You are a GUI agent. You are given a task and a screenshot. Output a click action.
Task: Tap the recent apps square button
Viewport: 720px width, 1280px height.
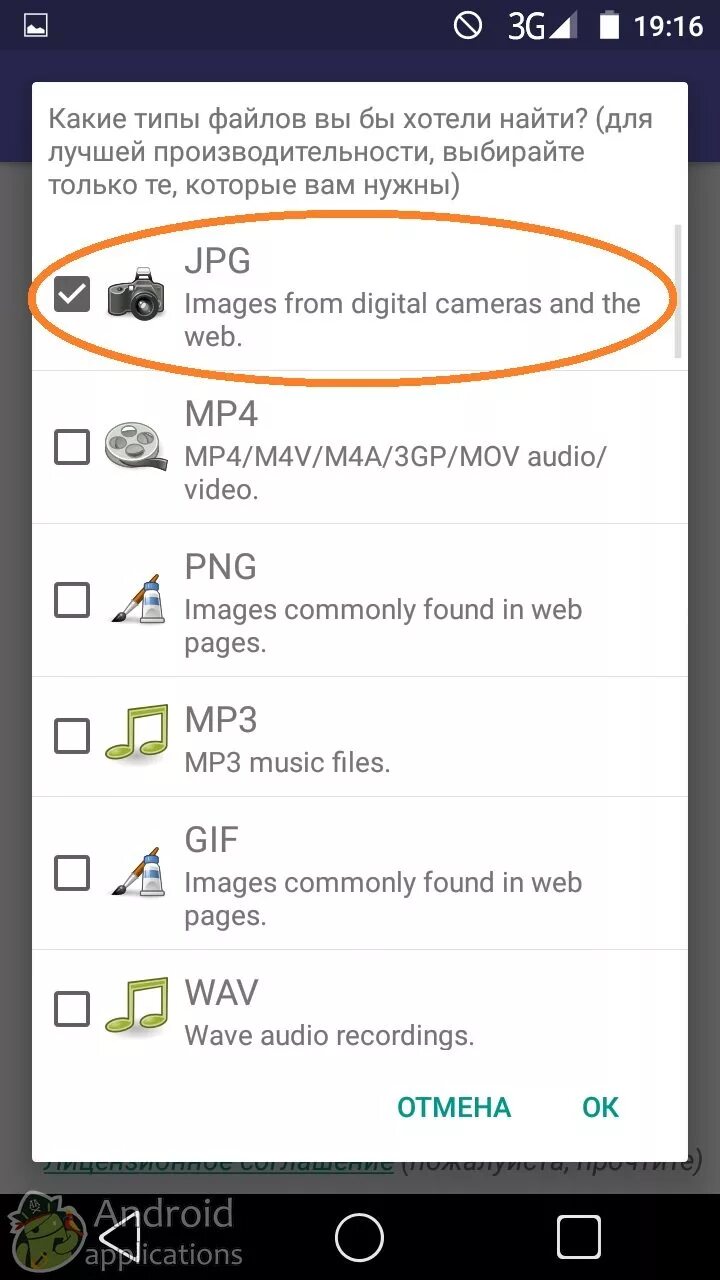click(579, 1238)
